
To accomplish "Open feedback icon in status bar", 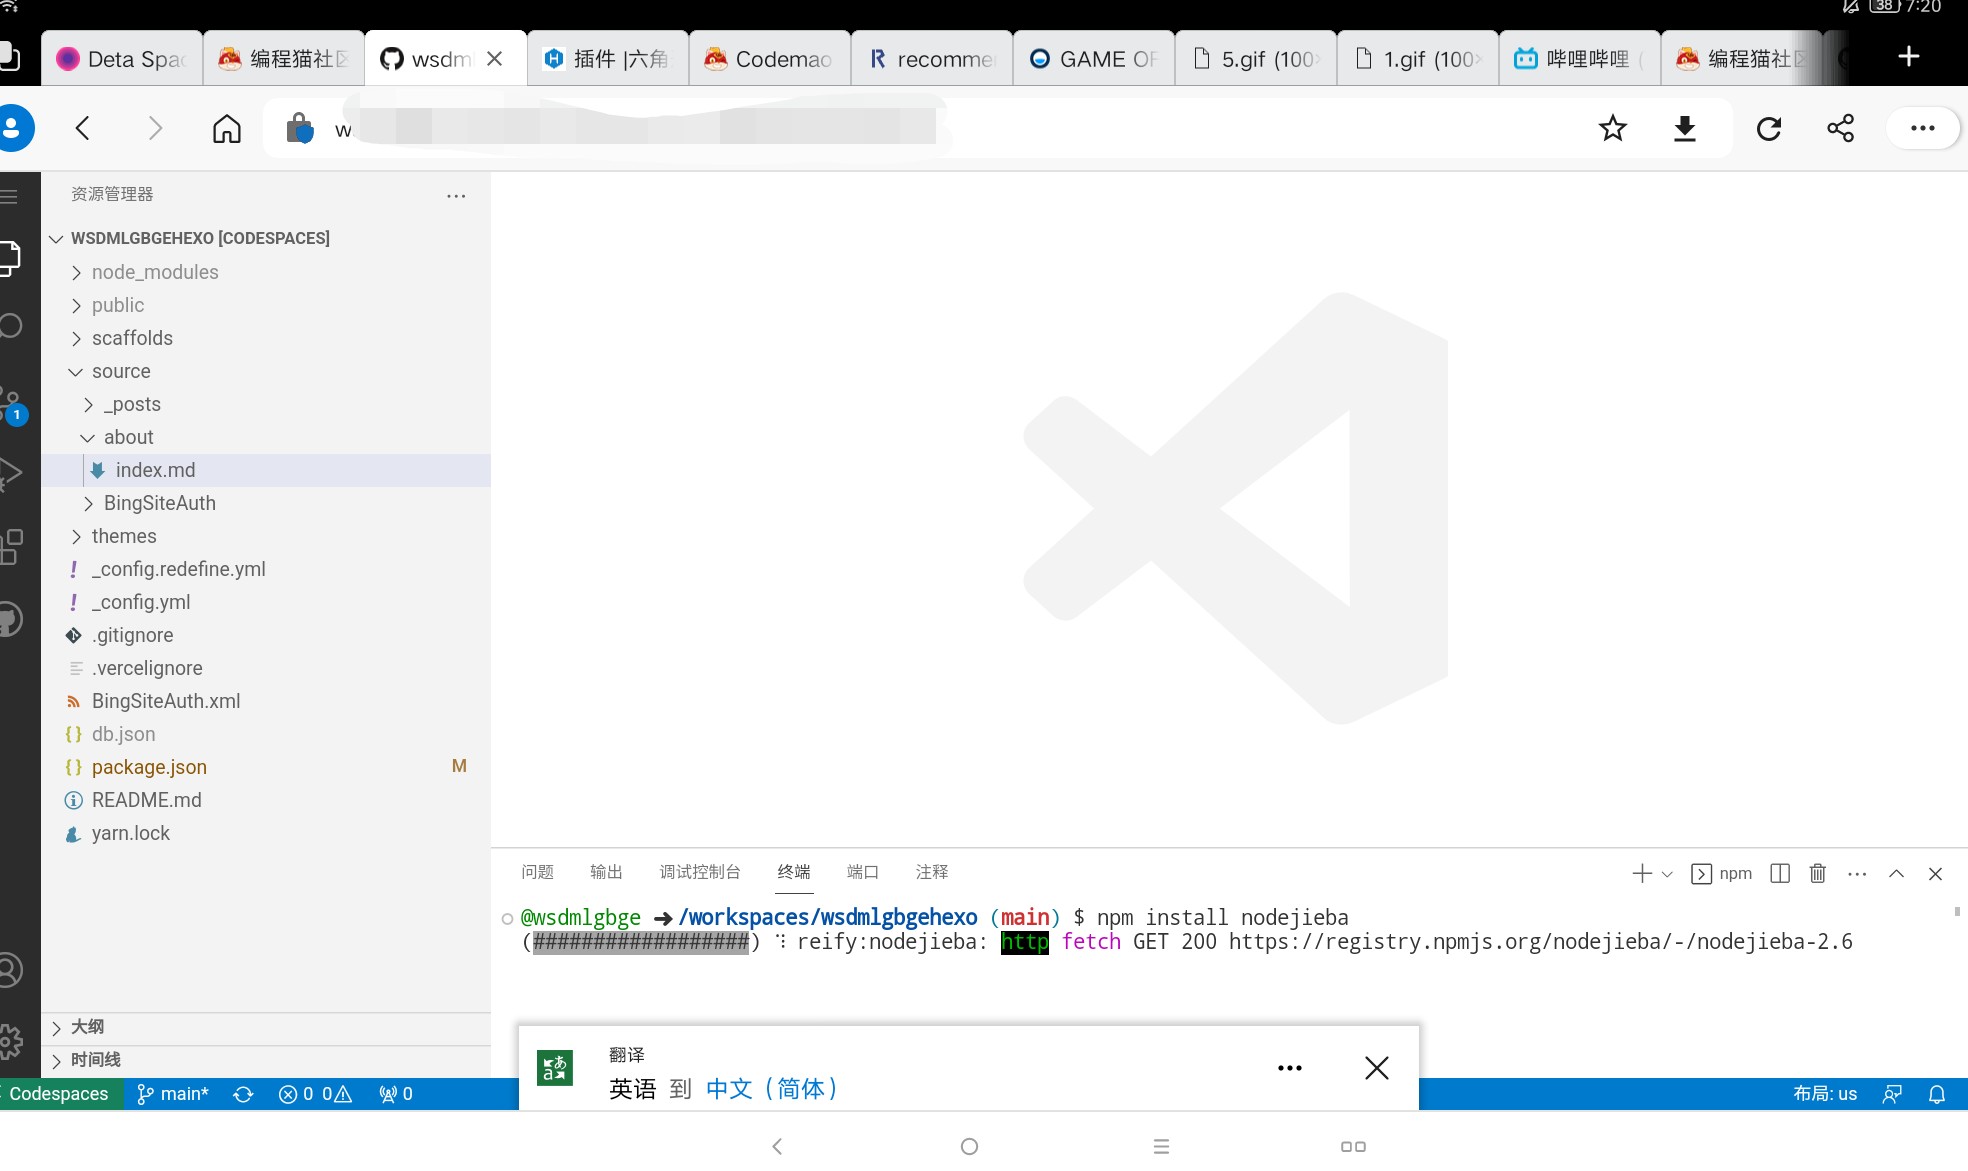I will [1892, 1094].
